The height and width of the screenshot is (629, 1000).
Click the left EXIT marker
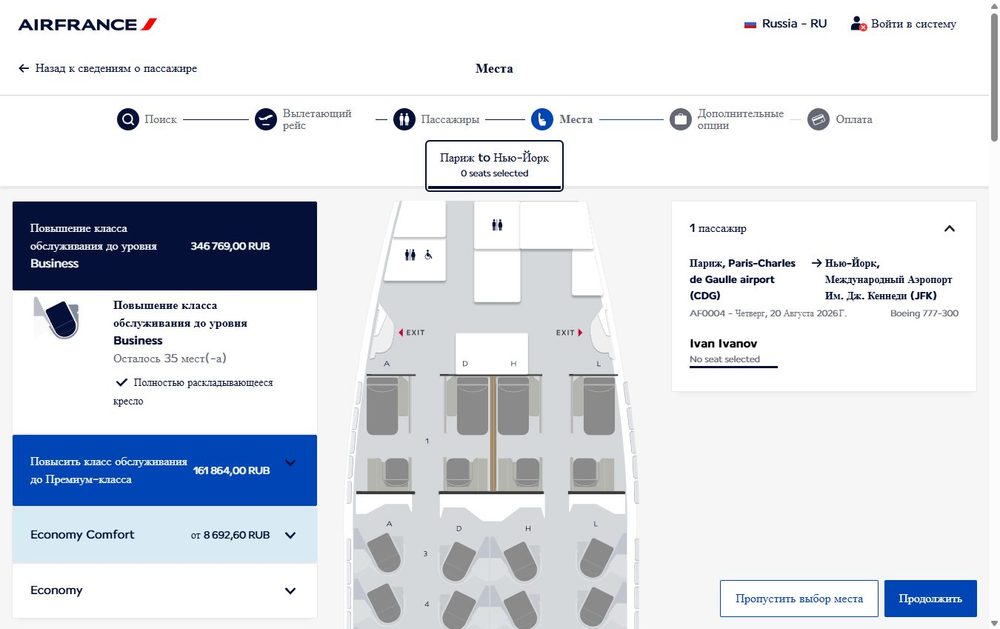tap(412, 332)
